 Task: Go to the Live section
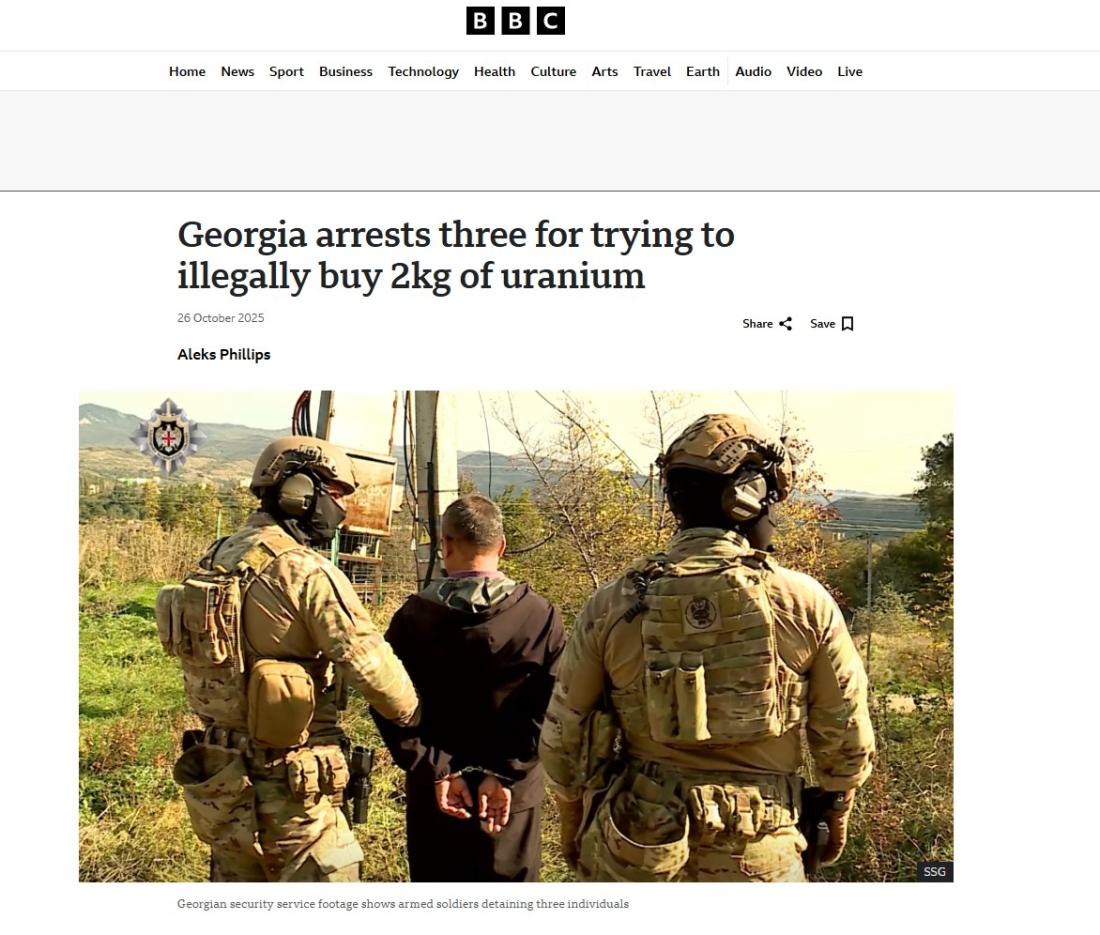[850, 72]
